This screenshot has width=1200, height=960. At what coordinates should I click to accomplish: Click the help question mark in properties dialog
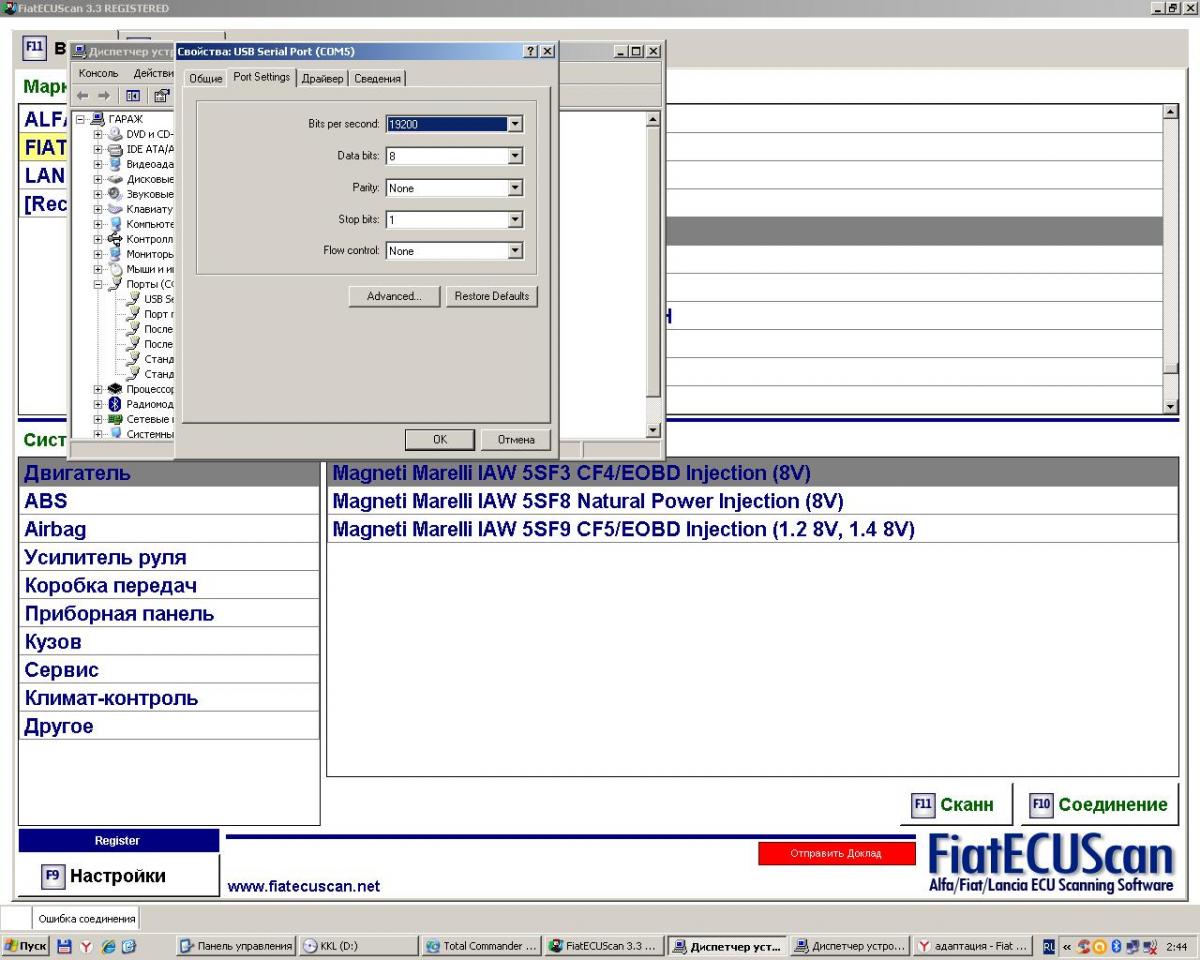click(530, 51)
